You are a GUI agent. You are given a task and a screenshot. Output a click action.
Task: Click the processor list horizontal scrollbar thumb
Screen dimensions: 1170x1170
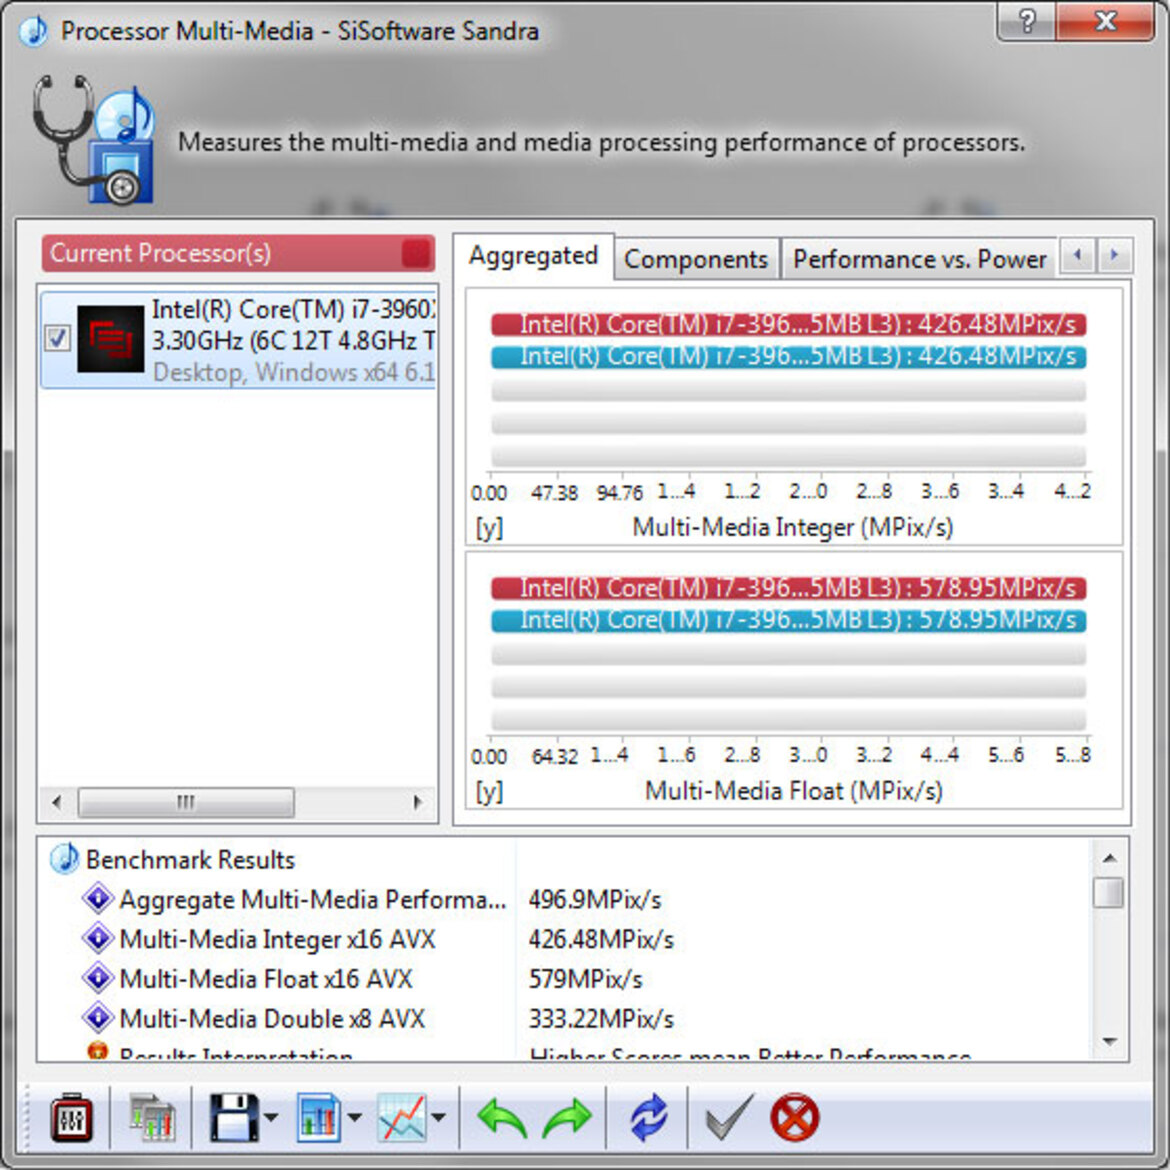point(186,802)
